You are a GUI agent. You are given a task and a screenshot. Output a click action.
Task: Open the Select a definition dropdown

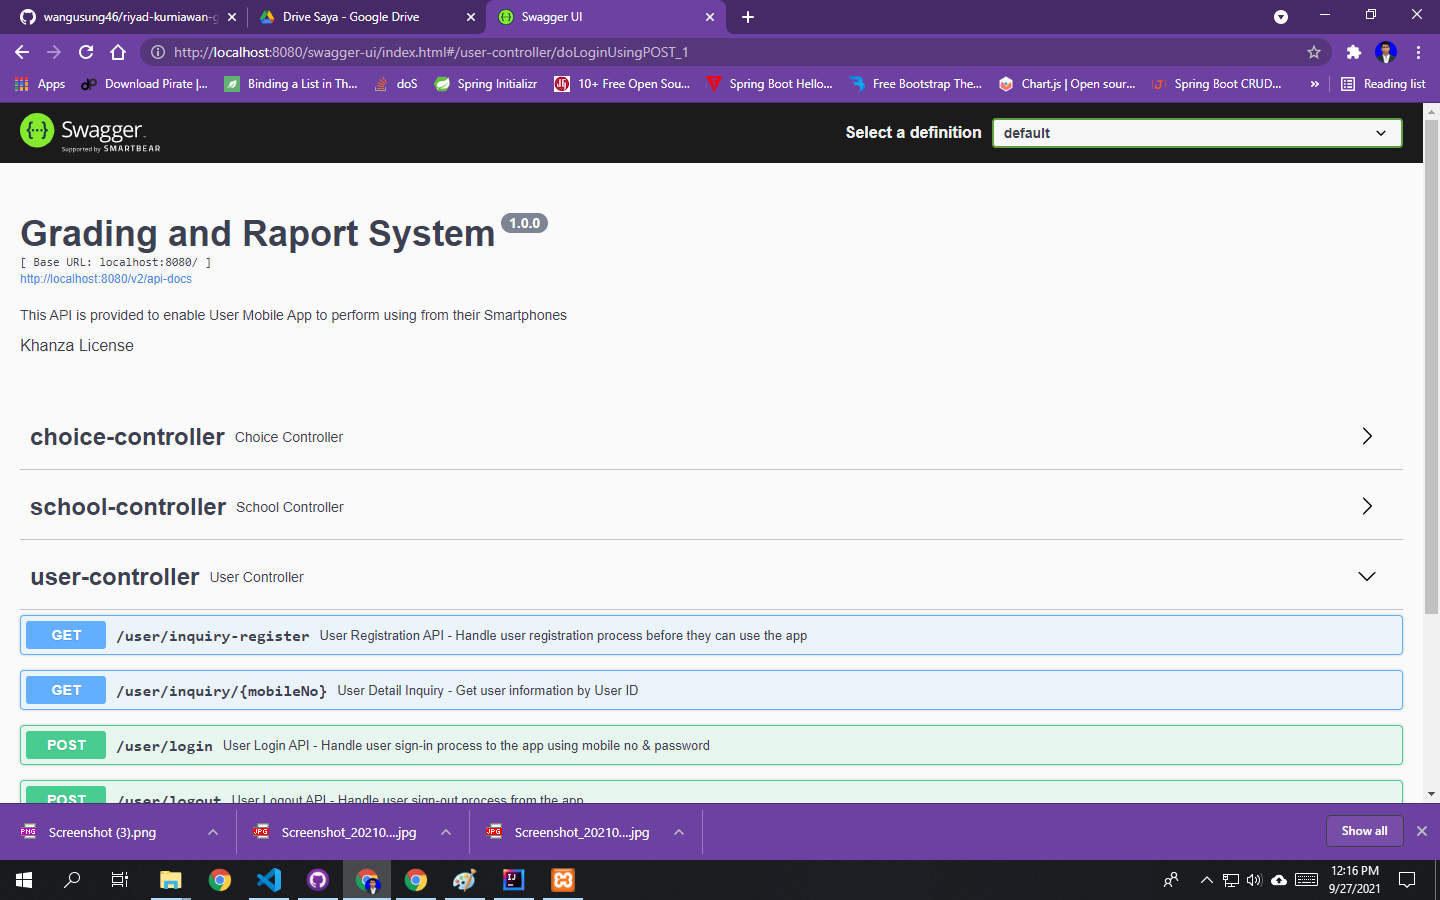click(1197, 133)
